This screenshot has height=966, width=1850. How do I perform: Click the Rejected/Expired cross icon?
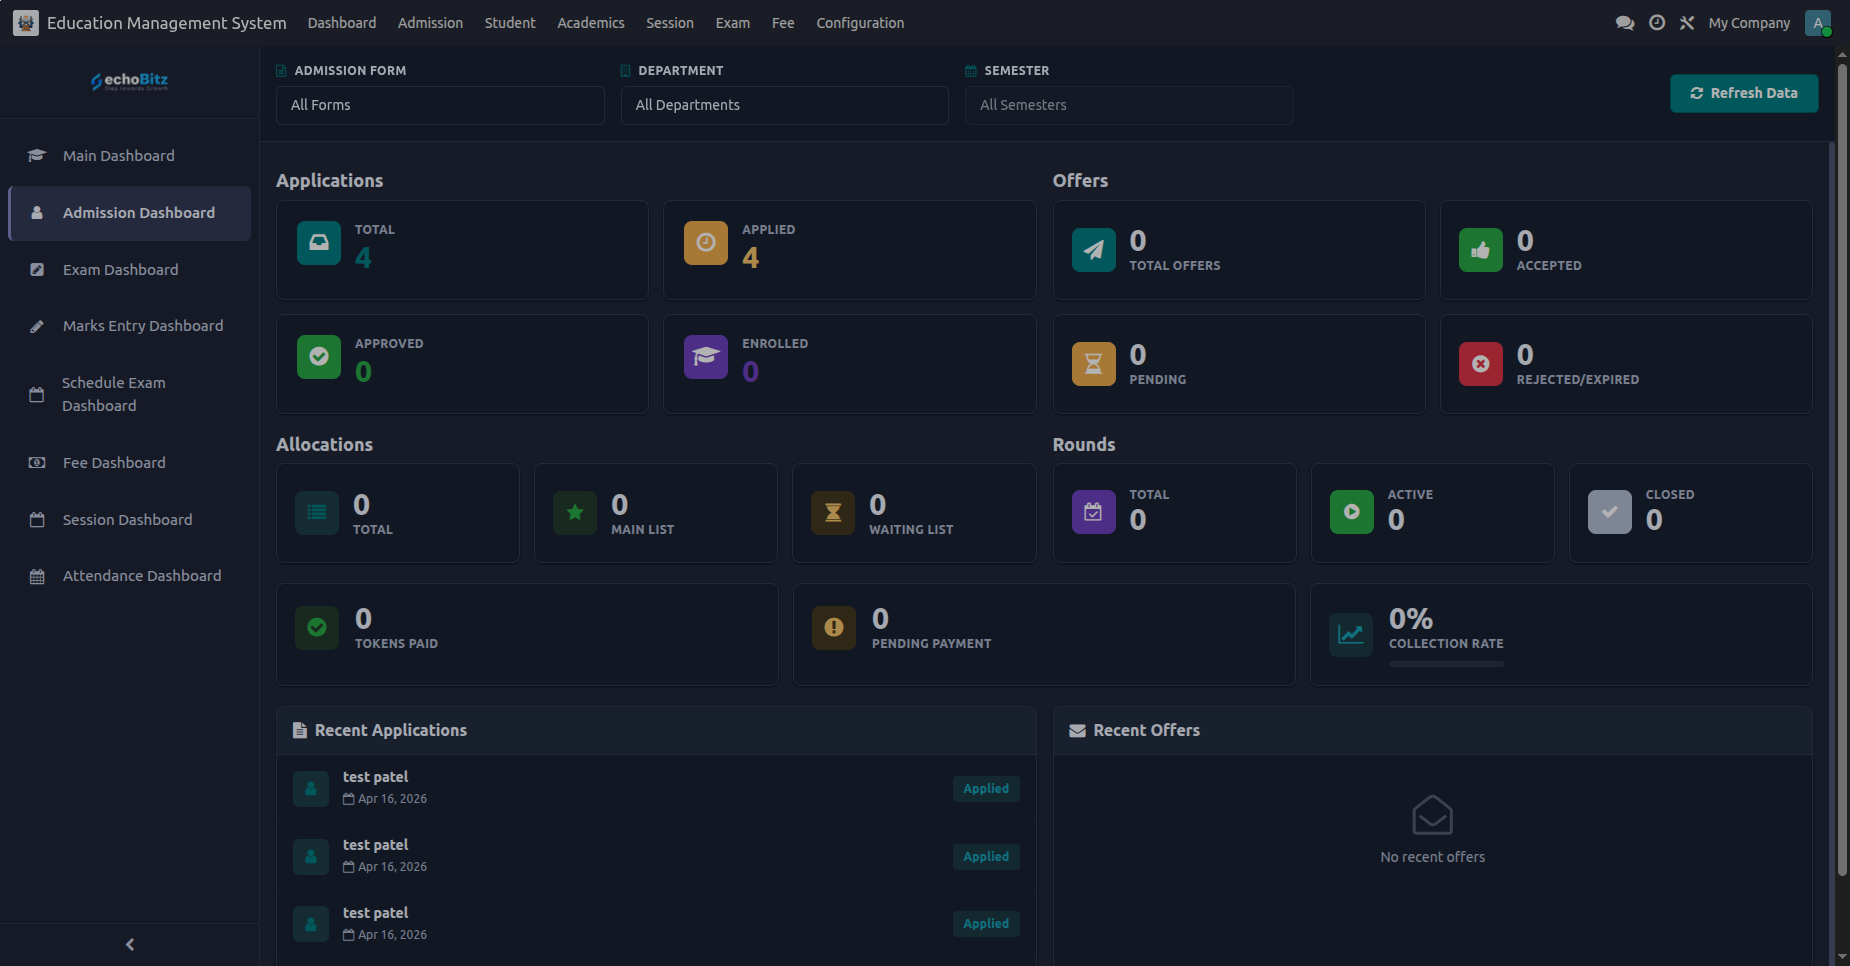[1481, 364]
